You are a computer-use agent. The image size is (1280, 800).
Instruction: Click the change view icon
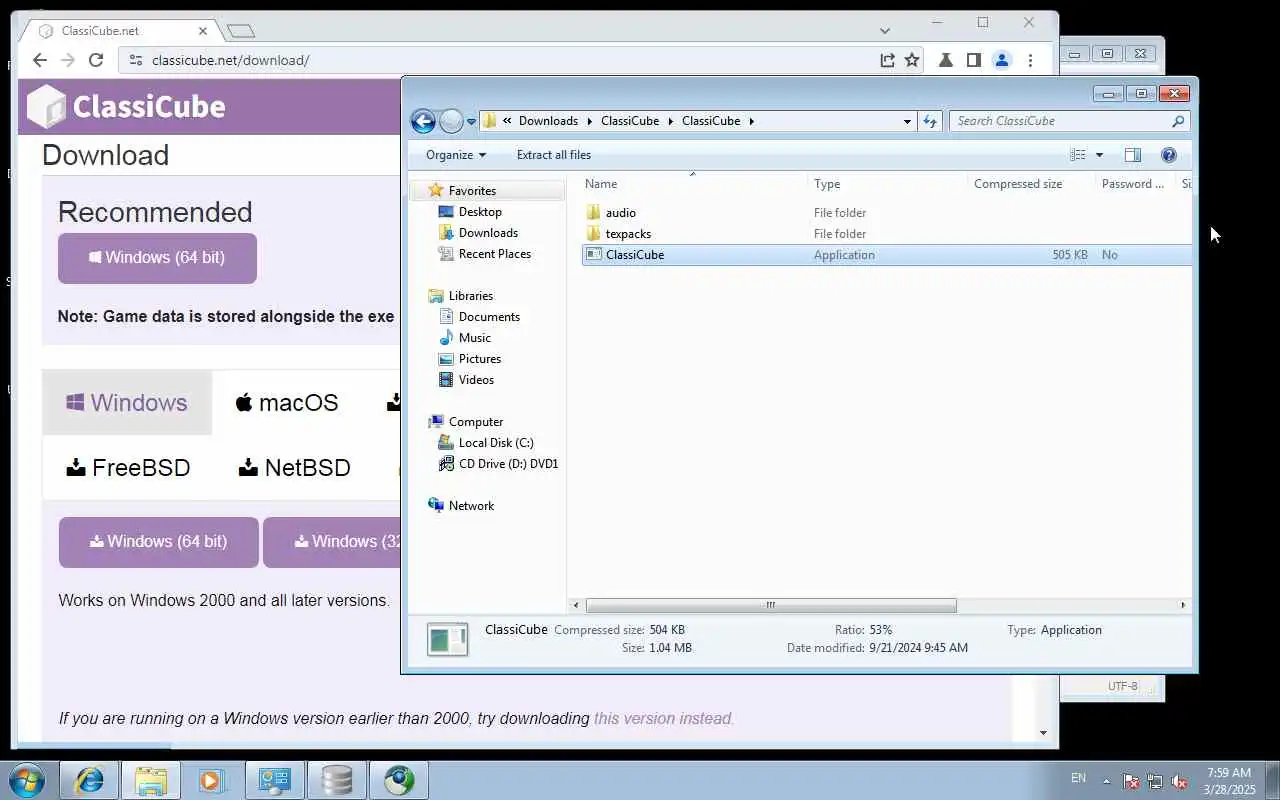click(x=1078, y=155)
